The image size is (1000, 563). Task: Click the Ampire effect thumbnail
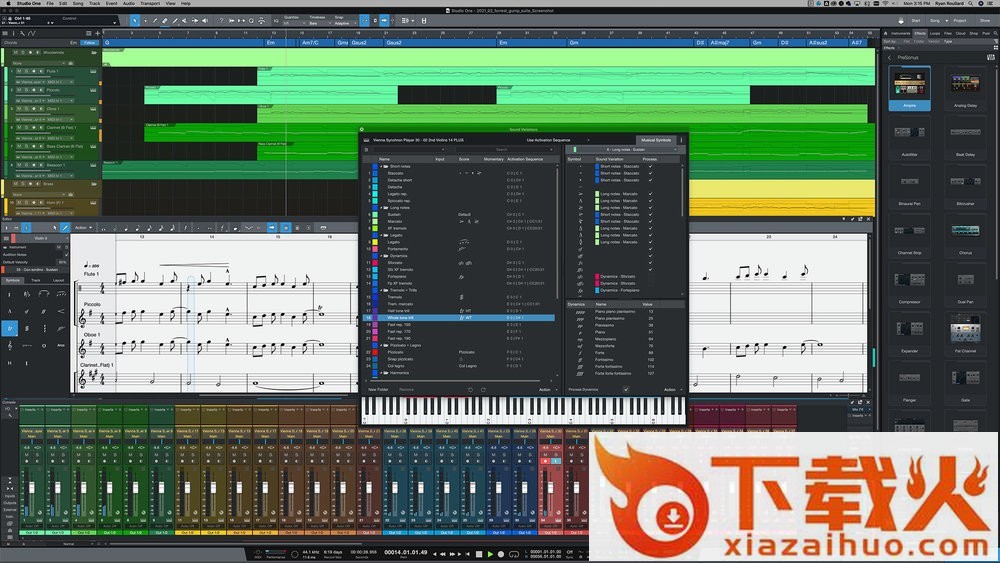tap(909, 89)
